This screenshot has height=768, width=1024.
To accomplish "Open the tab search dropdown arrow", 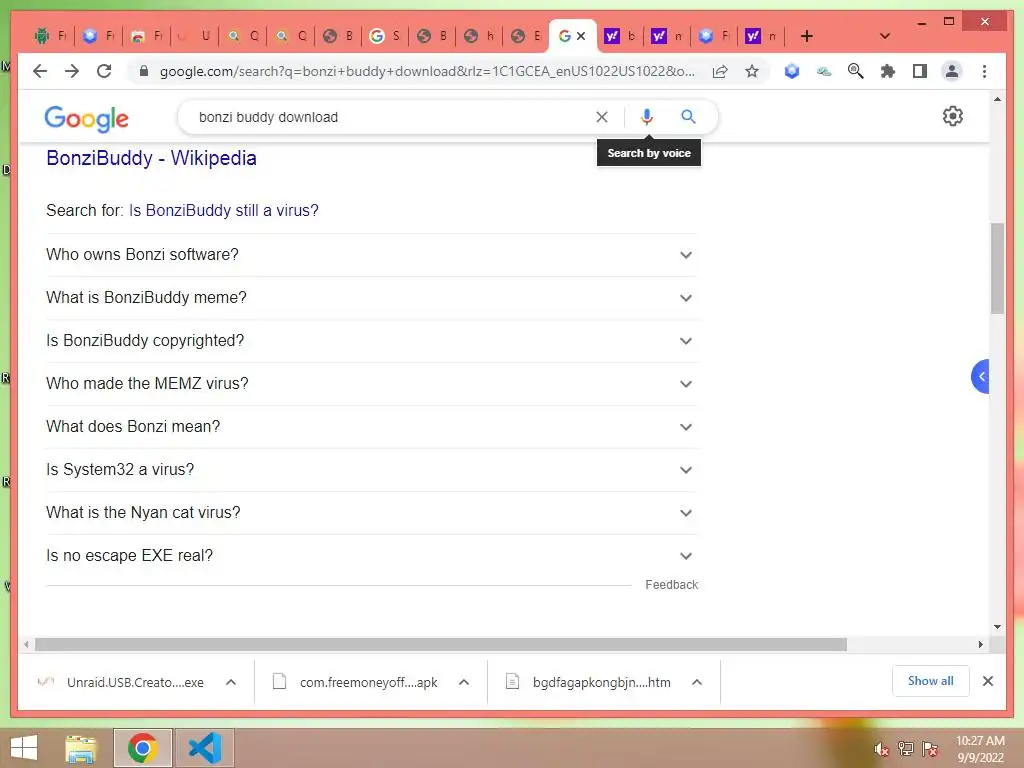I will coord(884,36).
